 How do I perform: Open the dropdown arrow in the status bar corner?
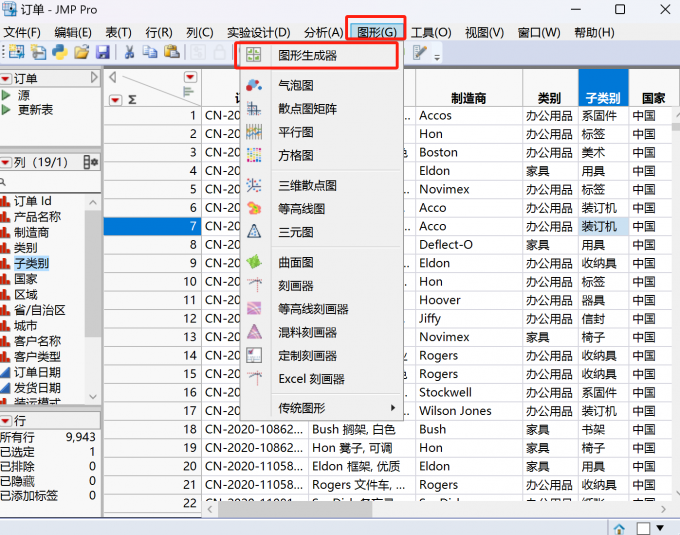660,528
